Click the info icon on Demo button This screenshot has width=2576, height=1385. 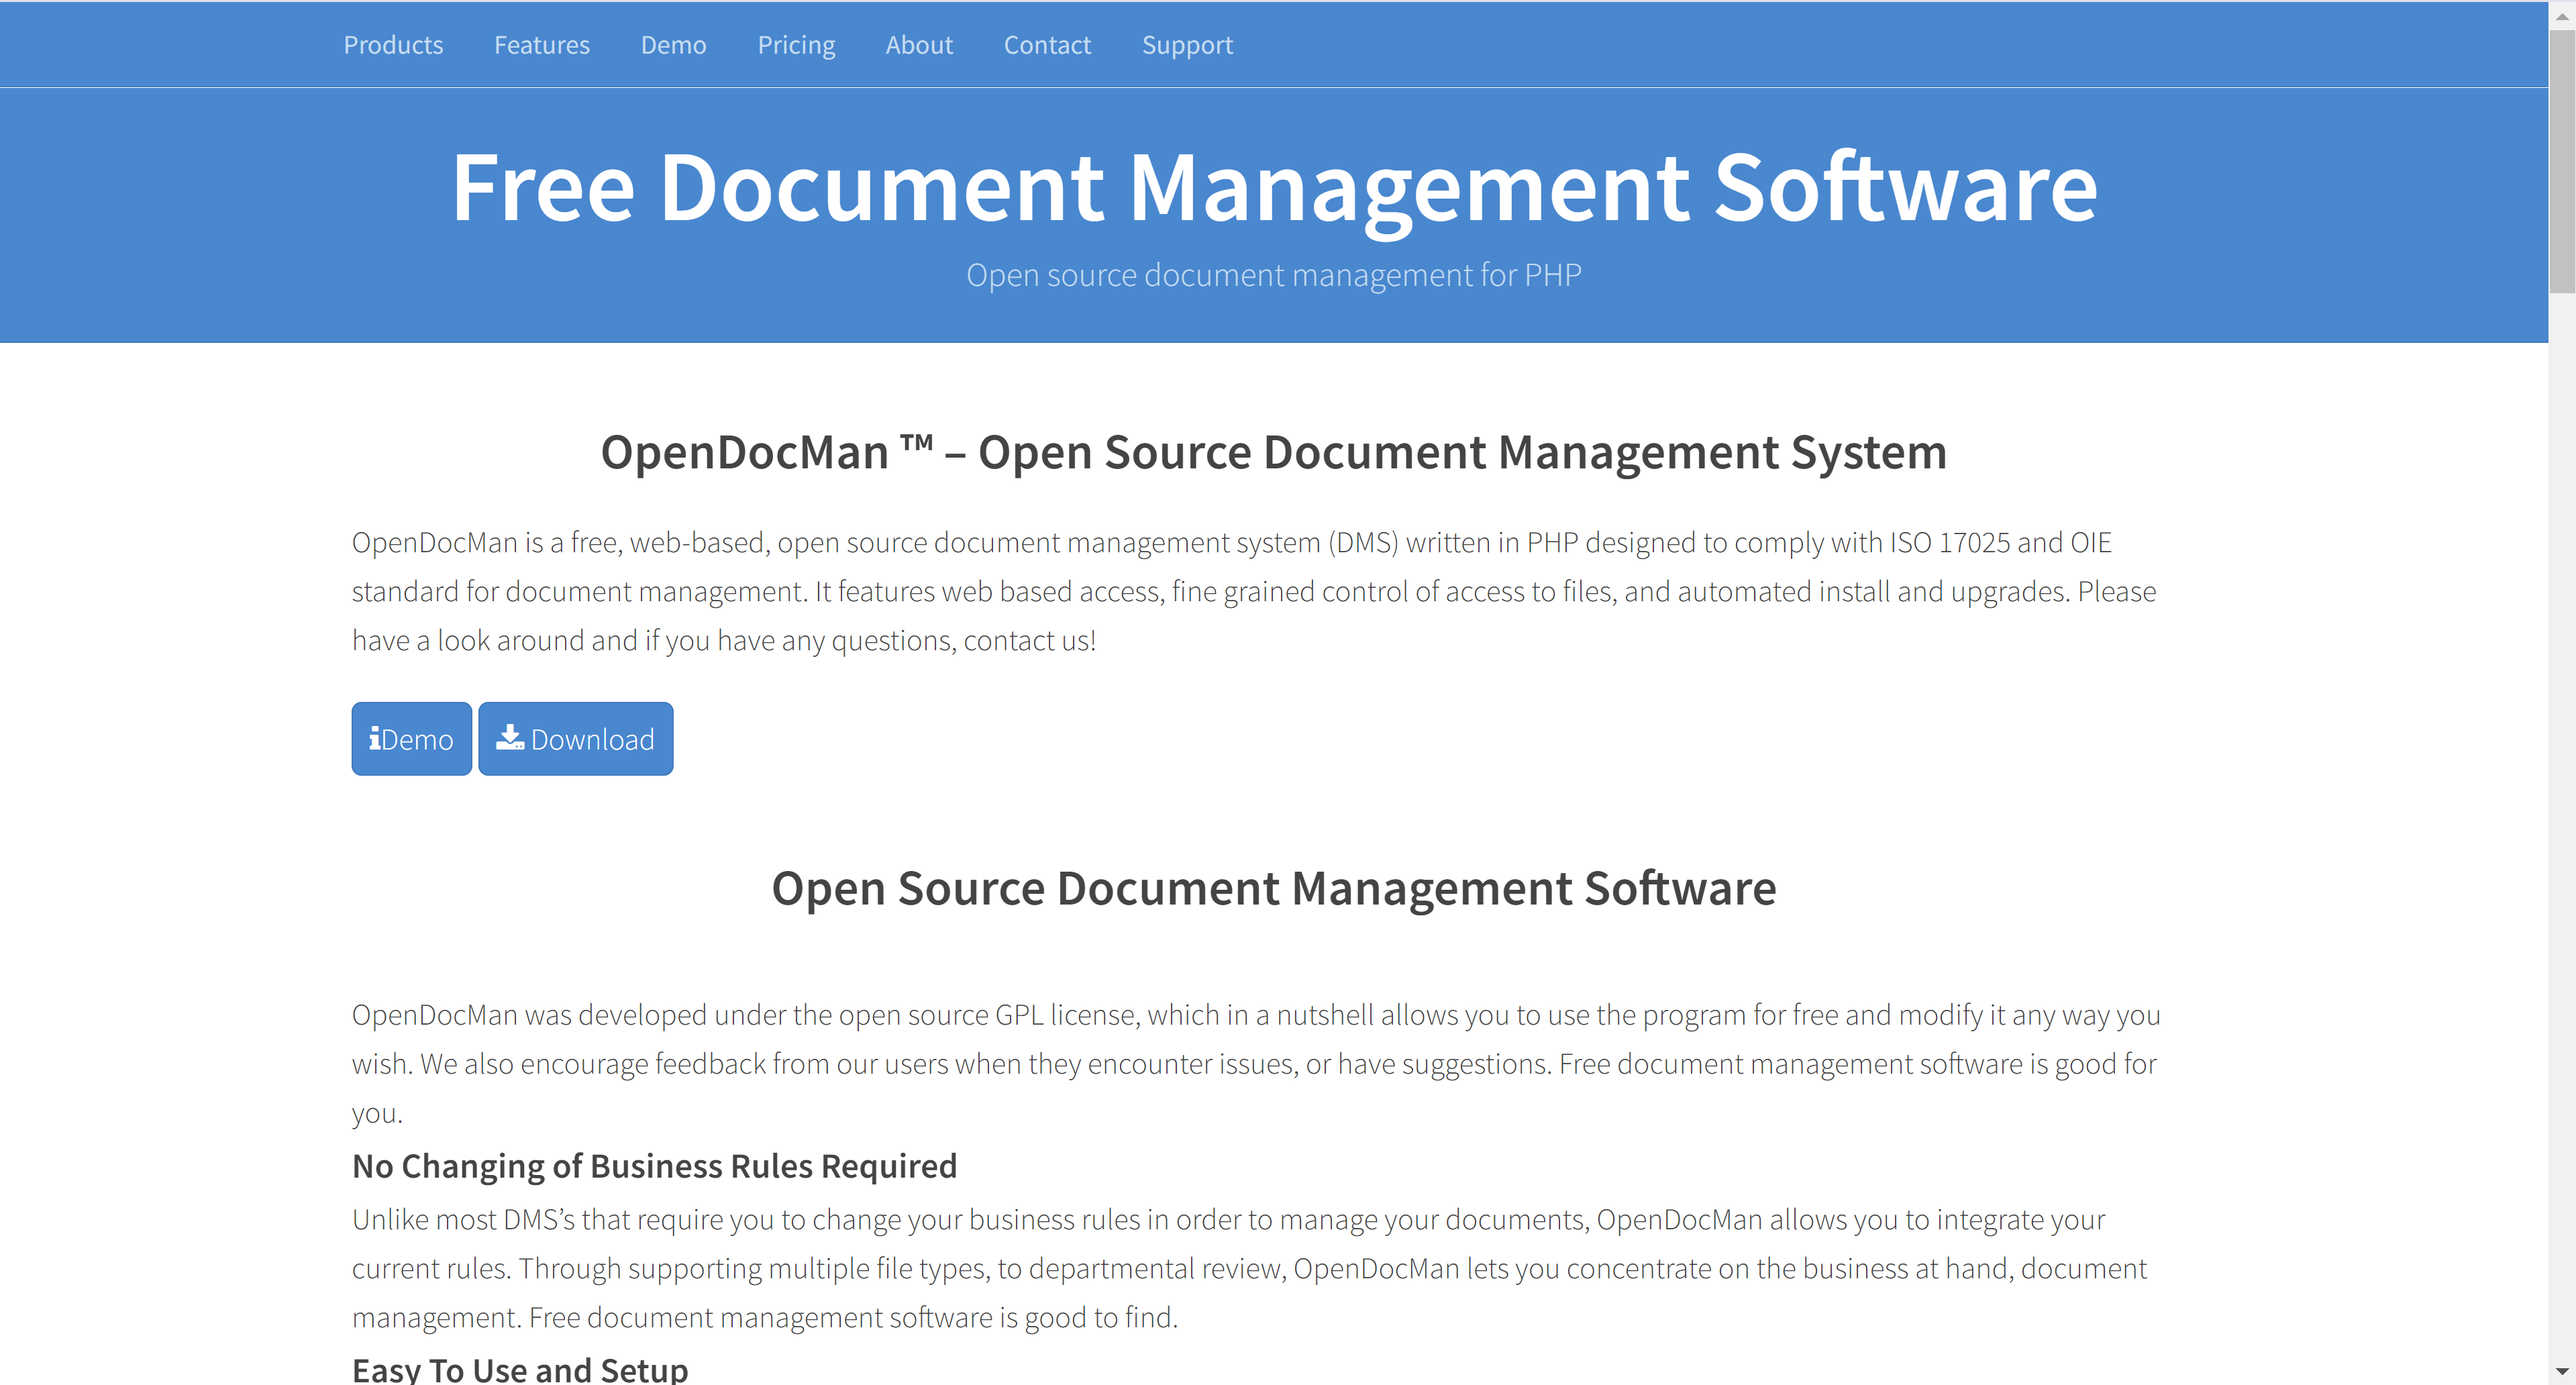tap(374, 739)
